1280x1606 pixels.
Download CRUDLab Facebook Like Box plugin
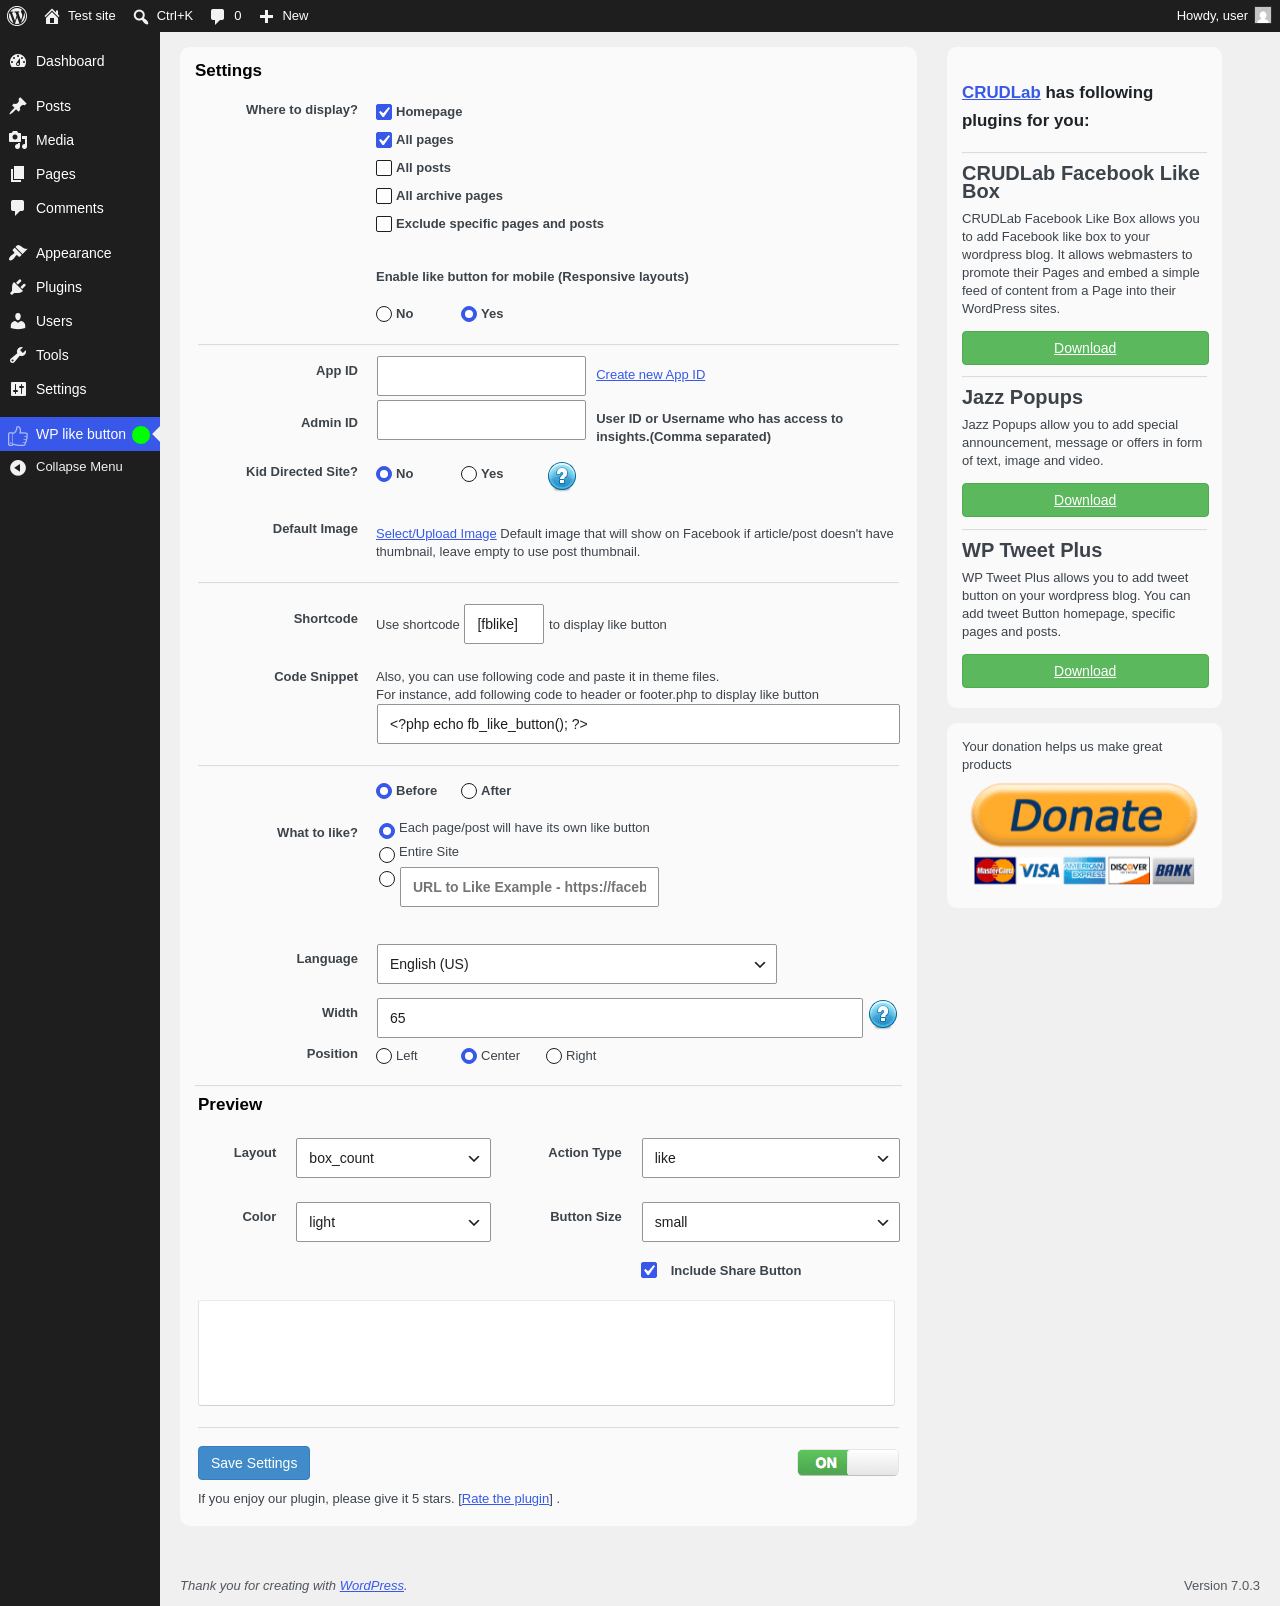(x=1085, y=348)
